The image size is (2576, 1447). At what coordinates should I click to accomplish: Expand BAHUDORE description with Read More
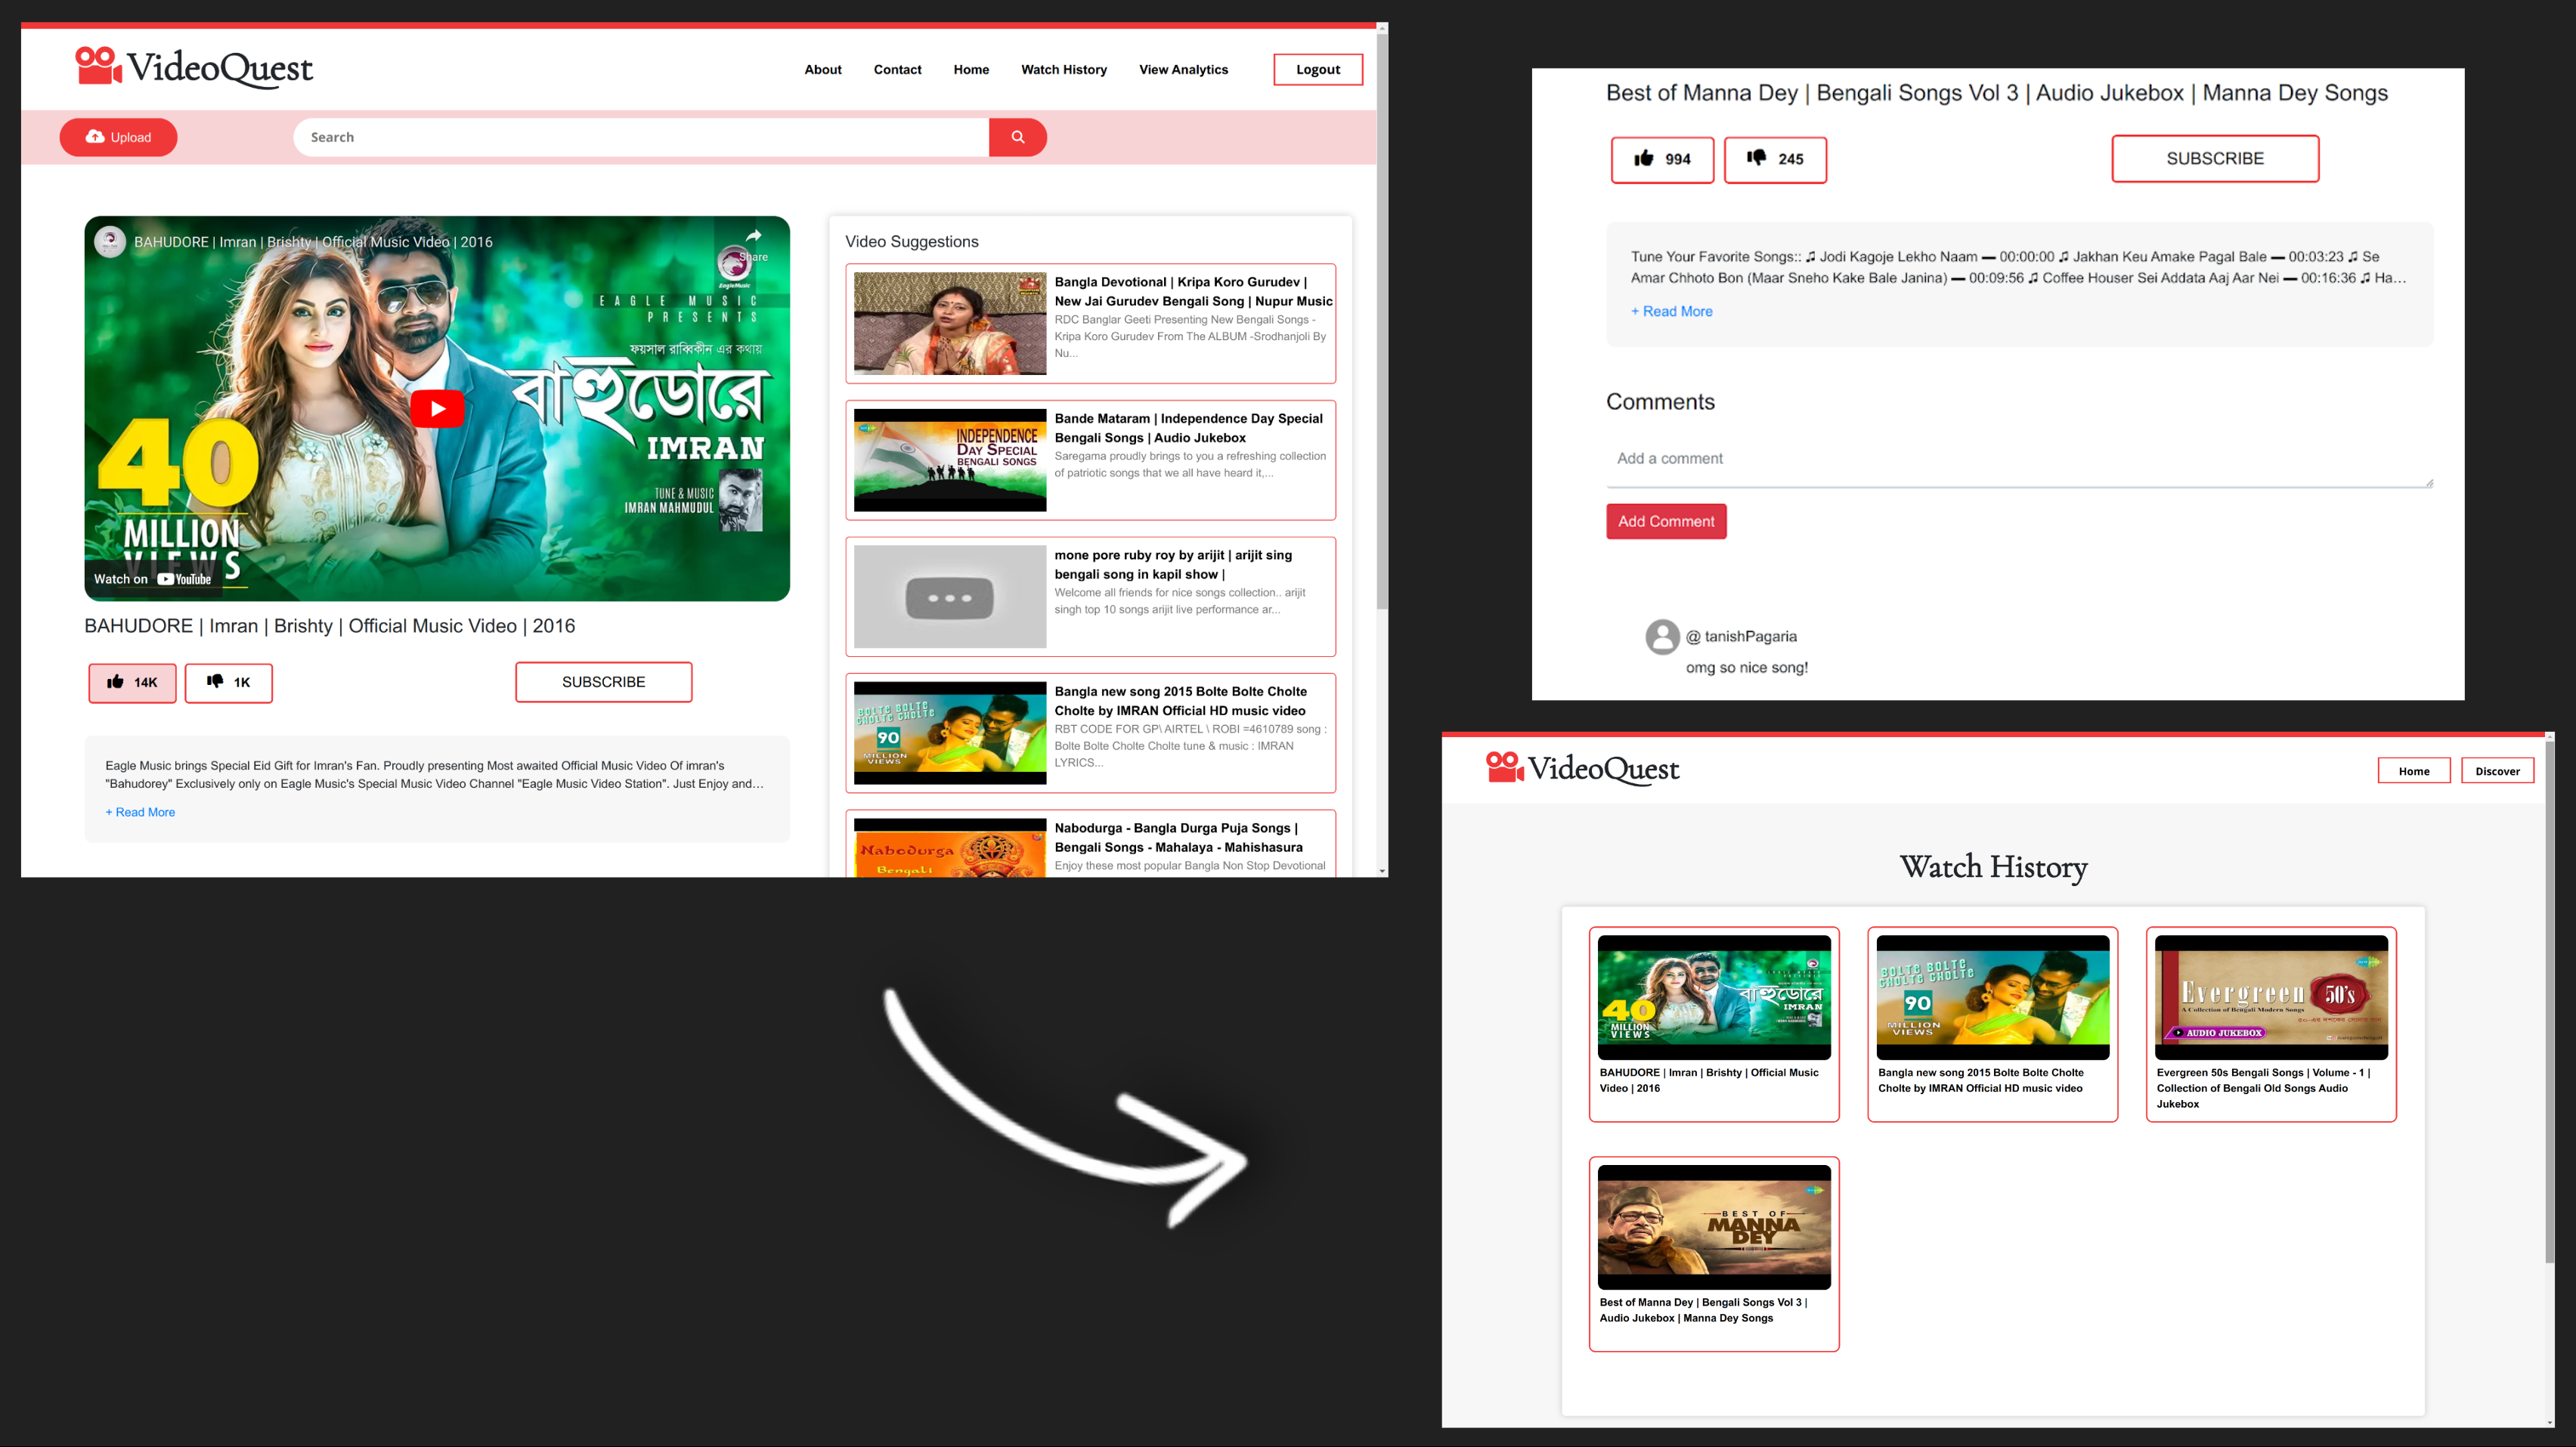coord(140,812)
